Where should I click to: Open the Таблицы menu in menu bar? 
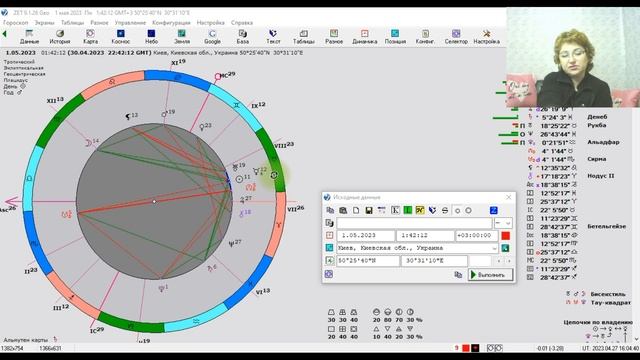[72, 23]
